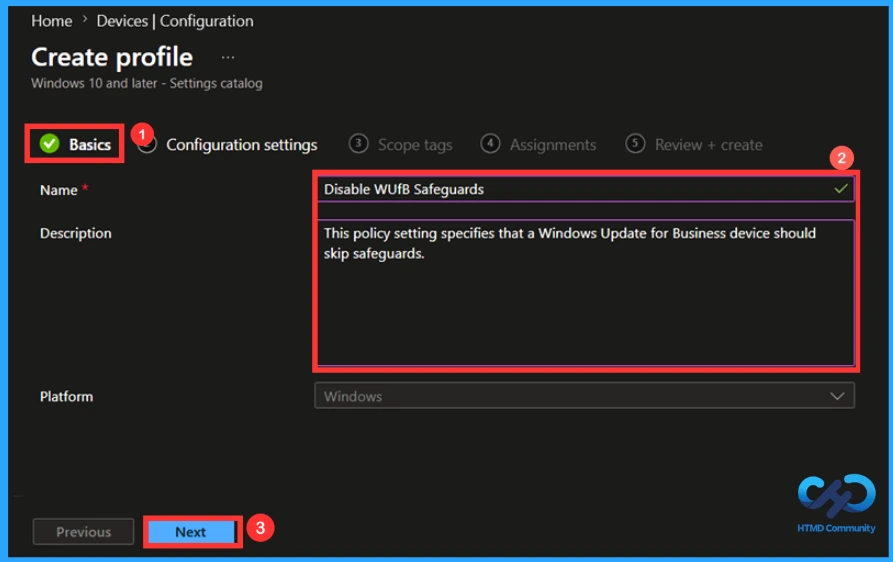
Task: Edit the Name field Disable WUfB Safeguards
Action: [586, 190]
